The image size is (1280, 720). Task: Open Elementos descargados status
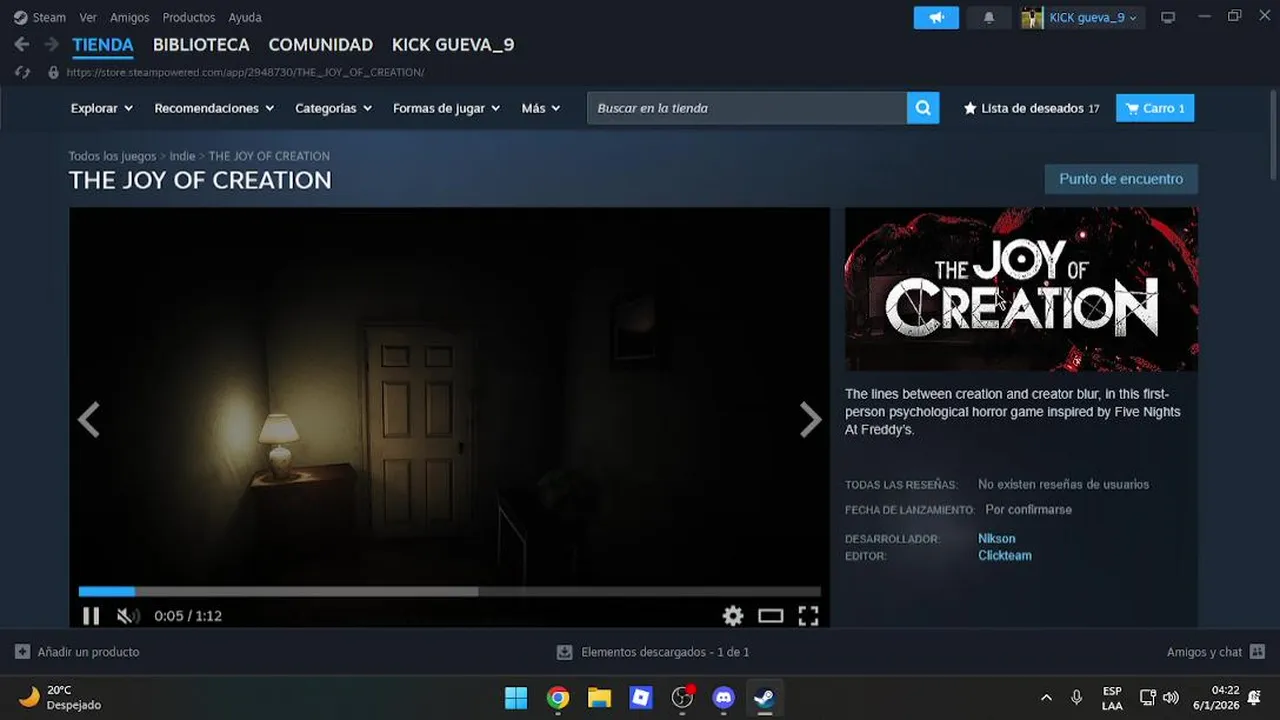coord(665,652)
